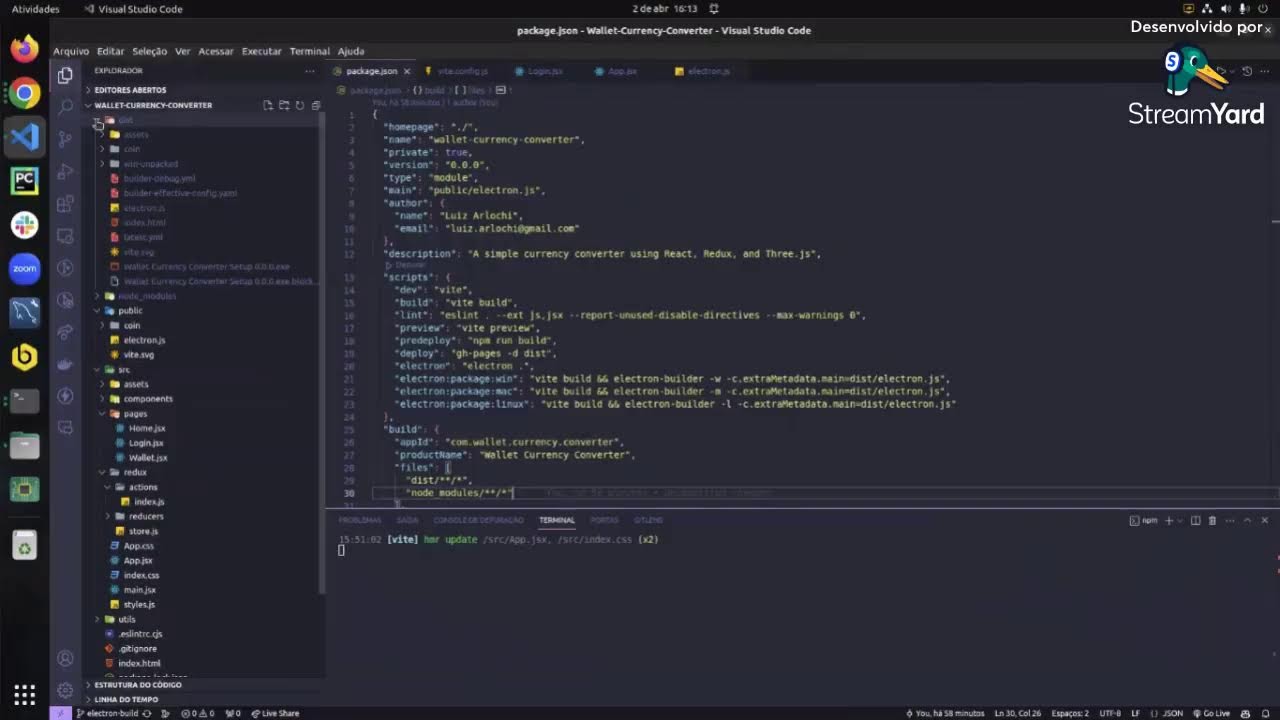
Task: Open Google Chrome from the dock
Action: click(25, 94)
